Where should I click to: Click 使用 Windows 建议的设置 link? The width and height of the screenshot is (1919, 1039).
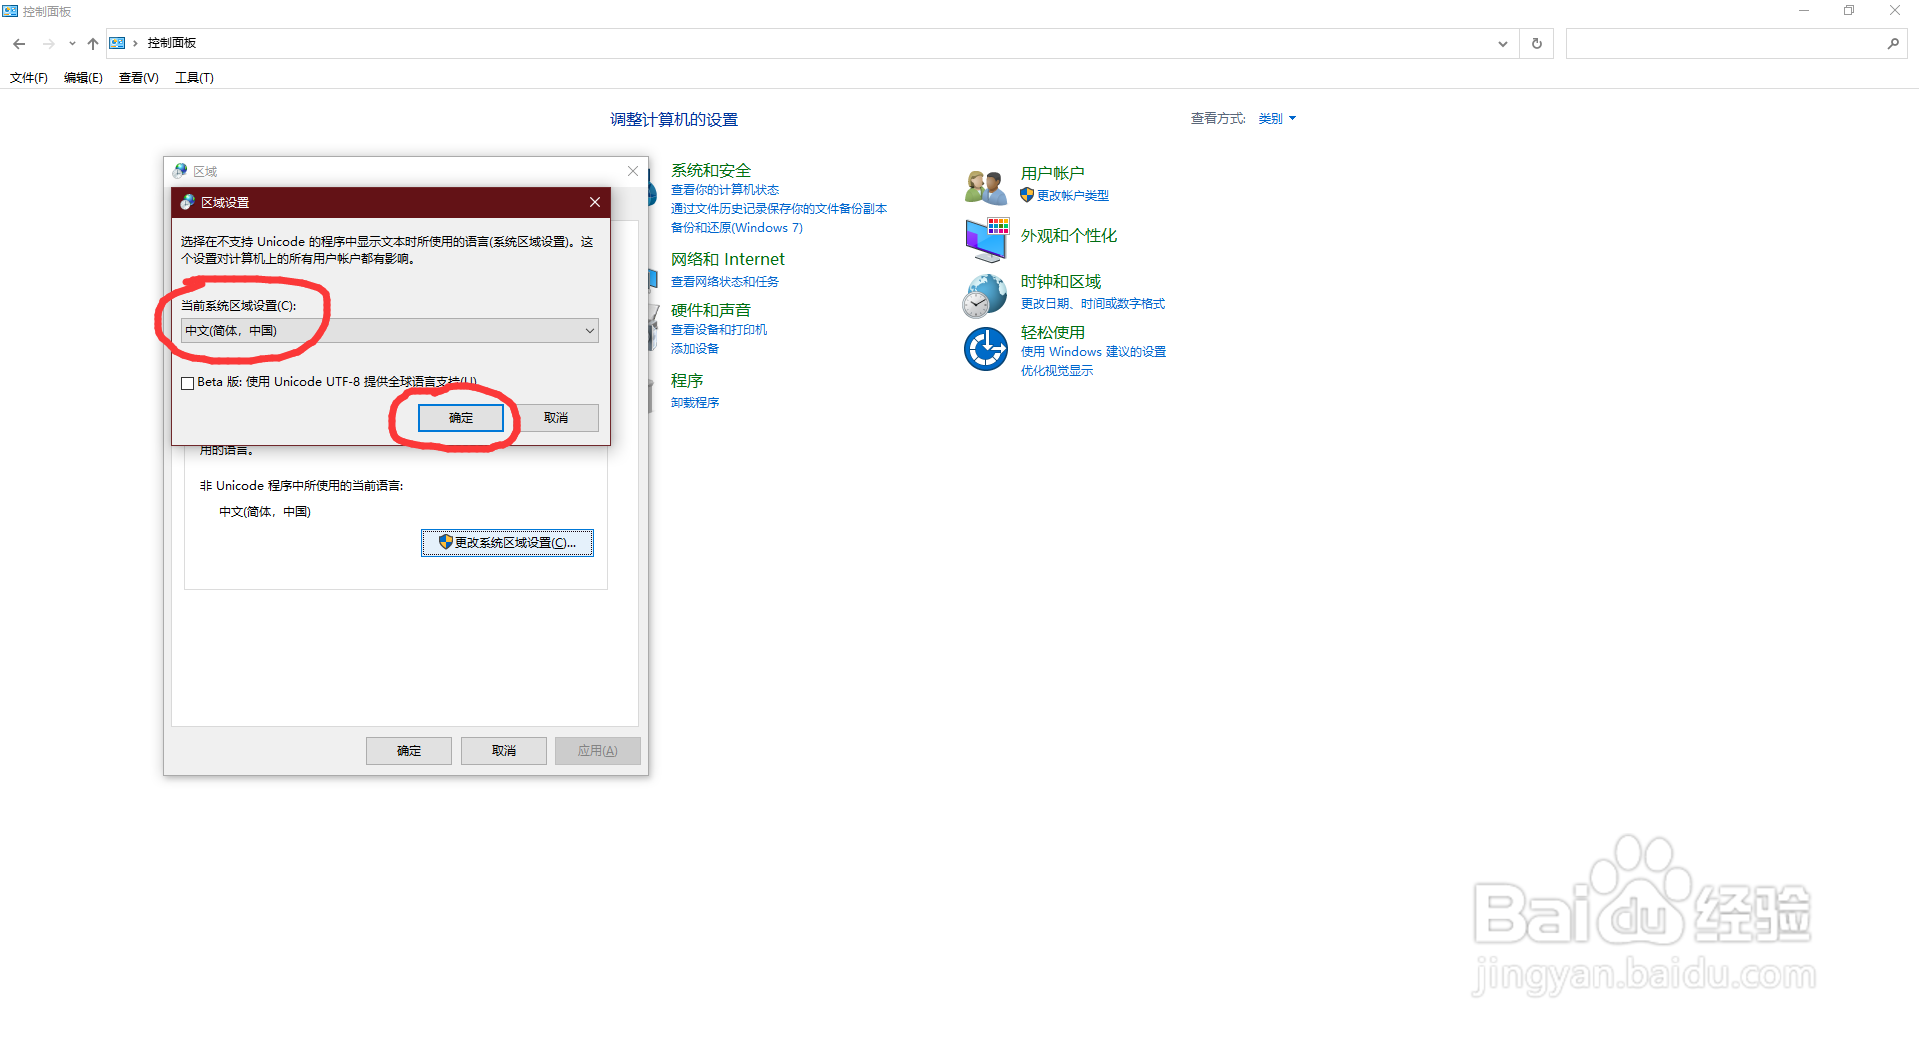[1093, 352]
